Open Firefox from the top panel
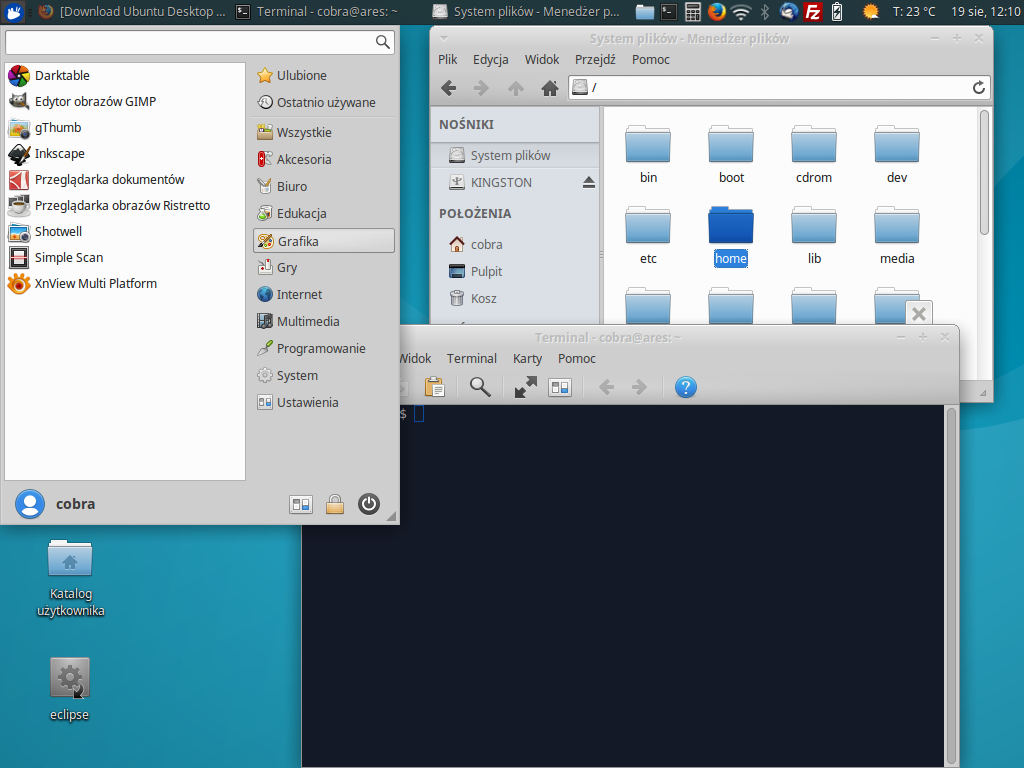1024x768 pixels. (x=716, y=11)
